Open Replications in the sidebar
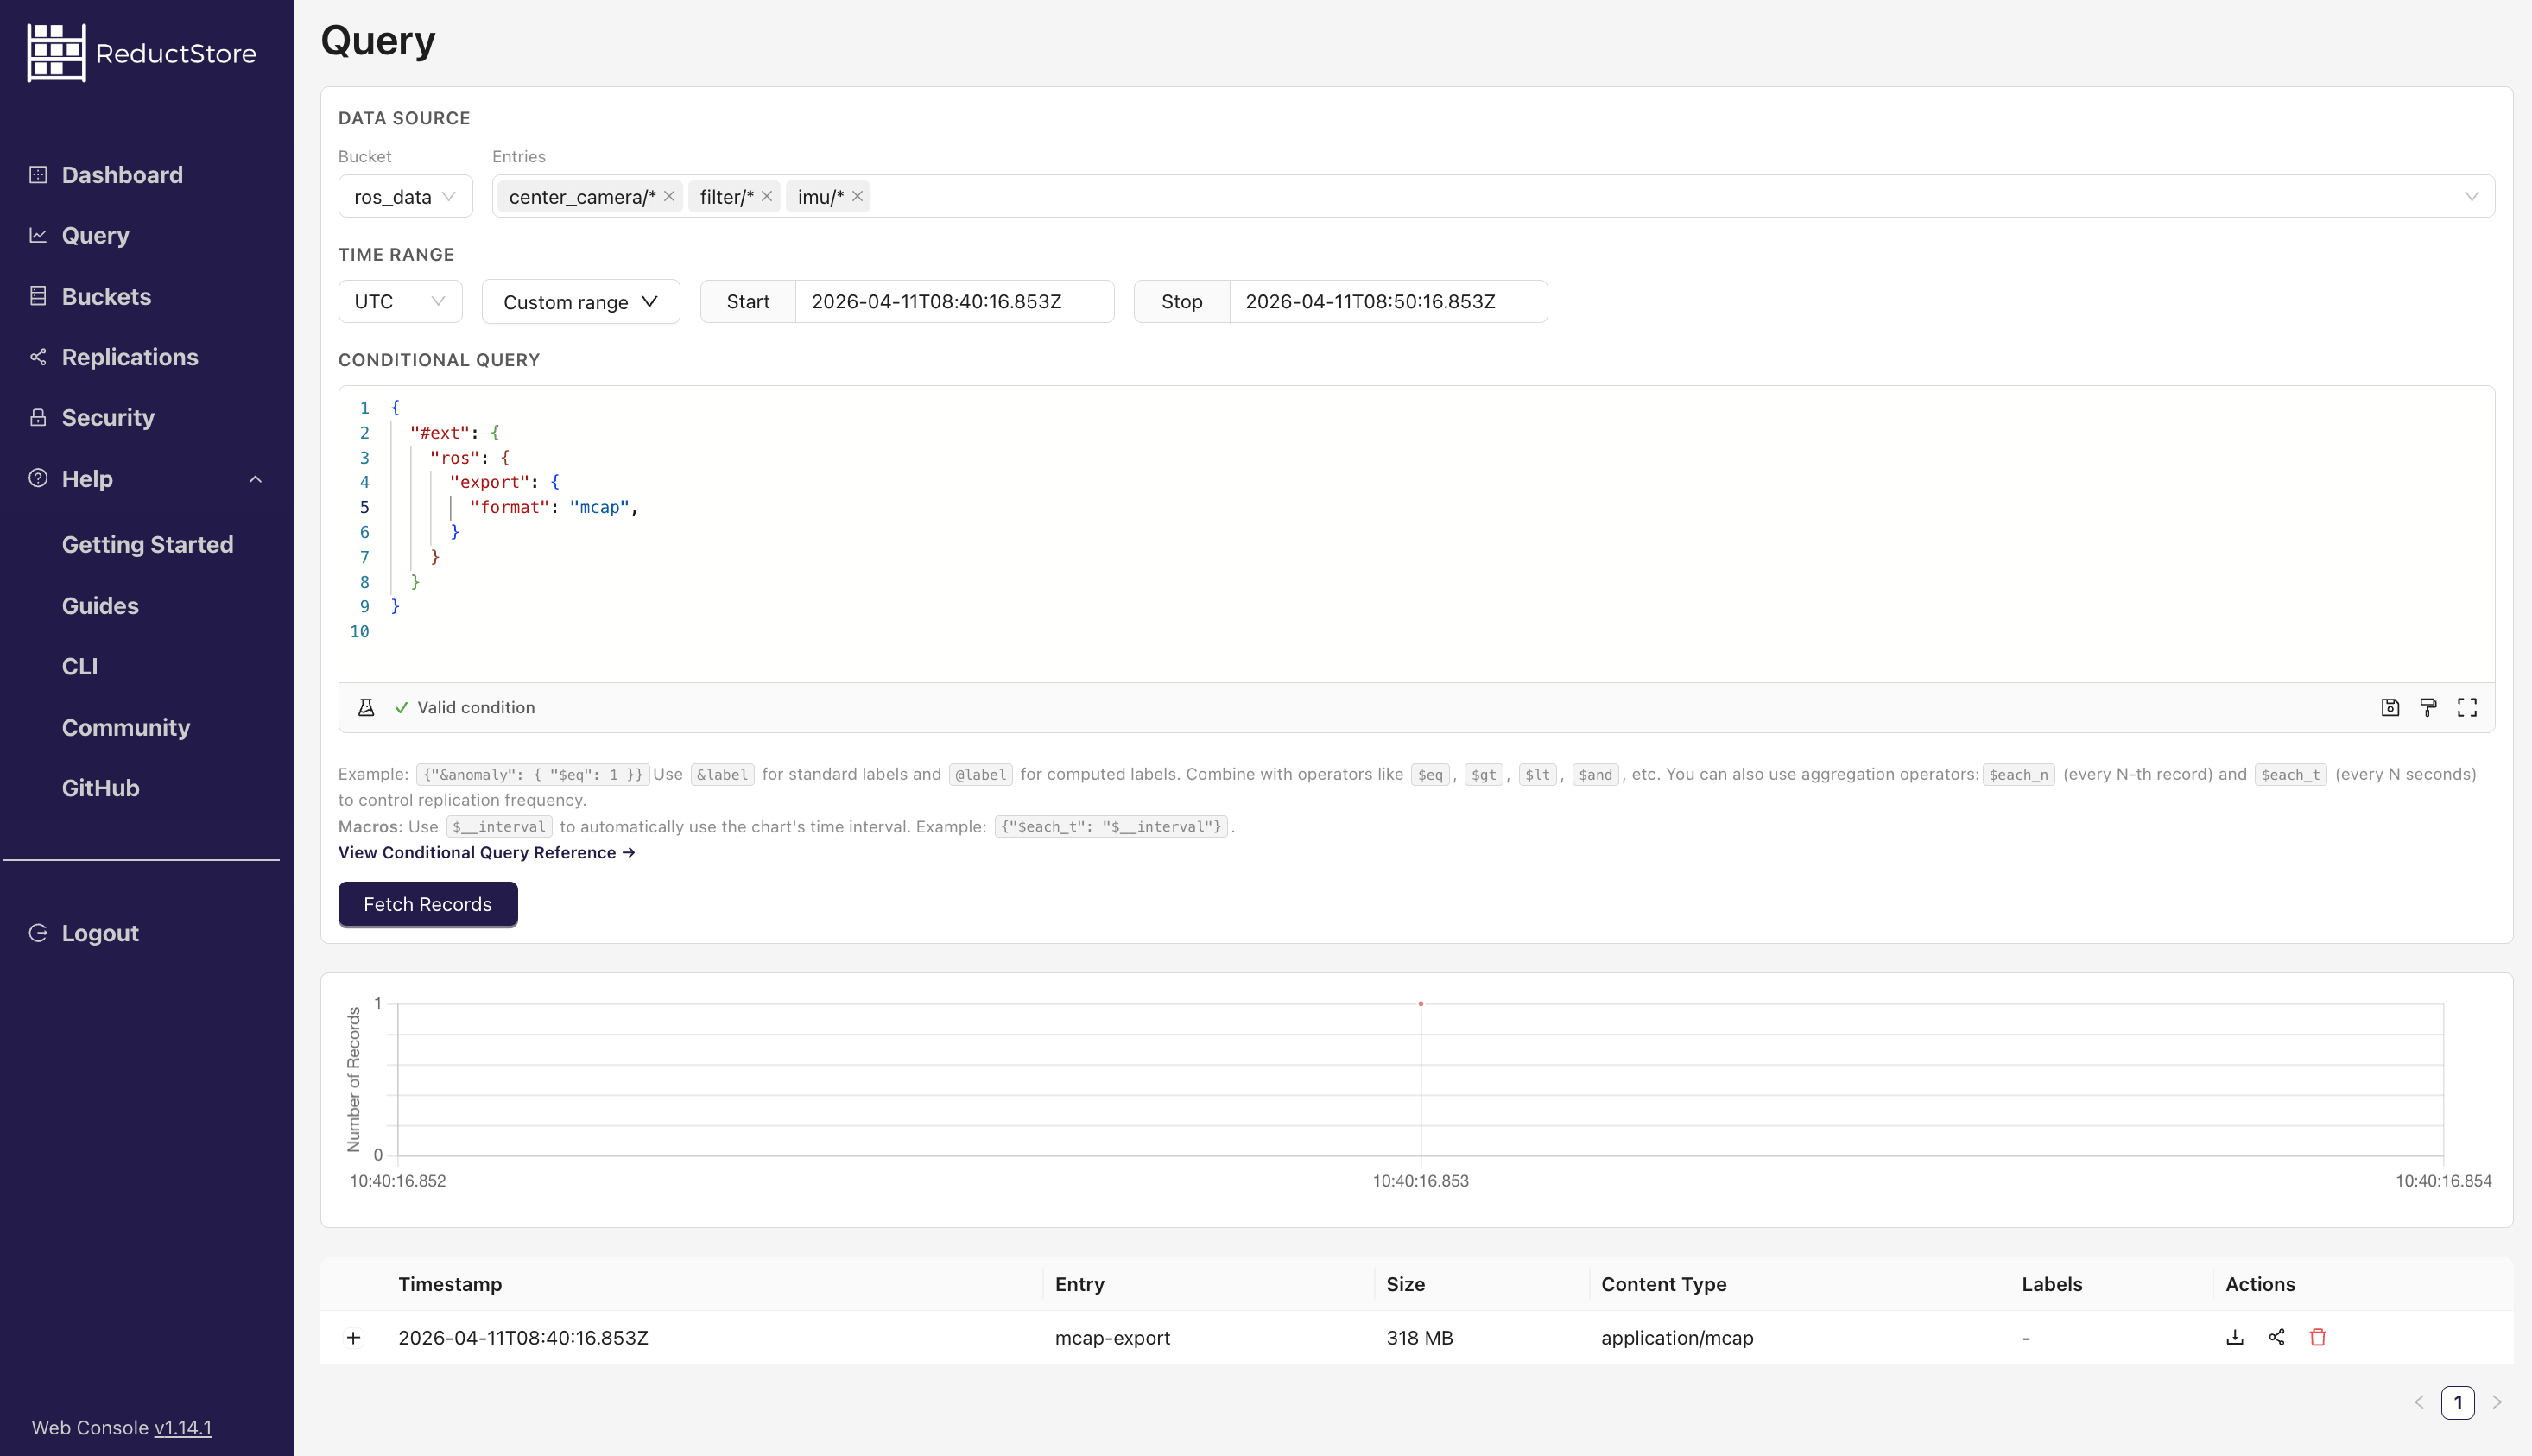Viewport: 2532px width, 1456px height. point(130,357)
